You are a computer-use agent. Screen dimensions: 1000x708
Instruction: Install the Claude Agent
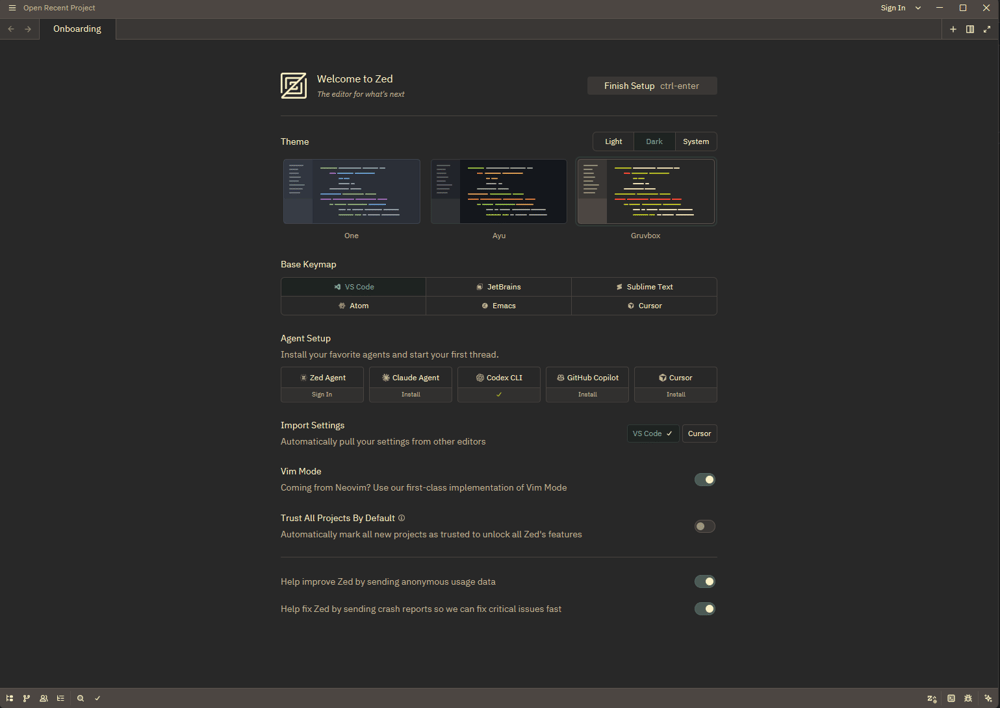pyautogui.click(x=411, y=394)
